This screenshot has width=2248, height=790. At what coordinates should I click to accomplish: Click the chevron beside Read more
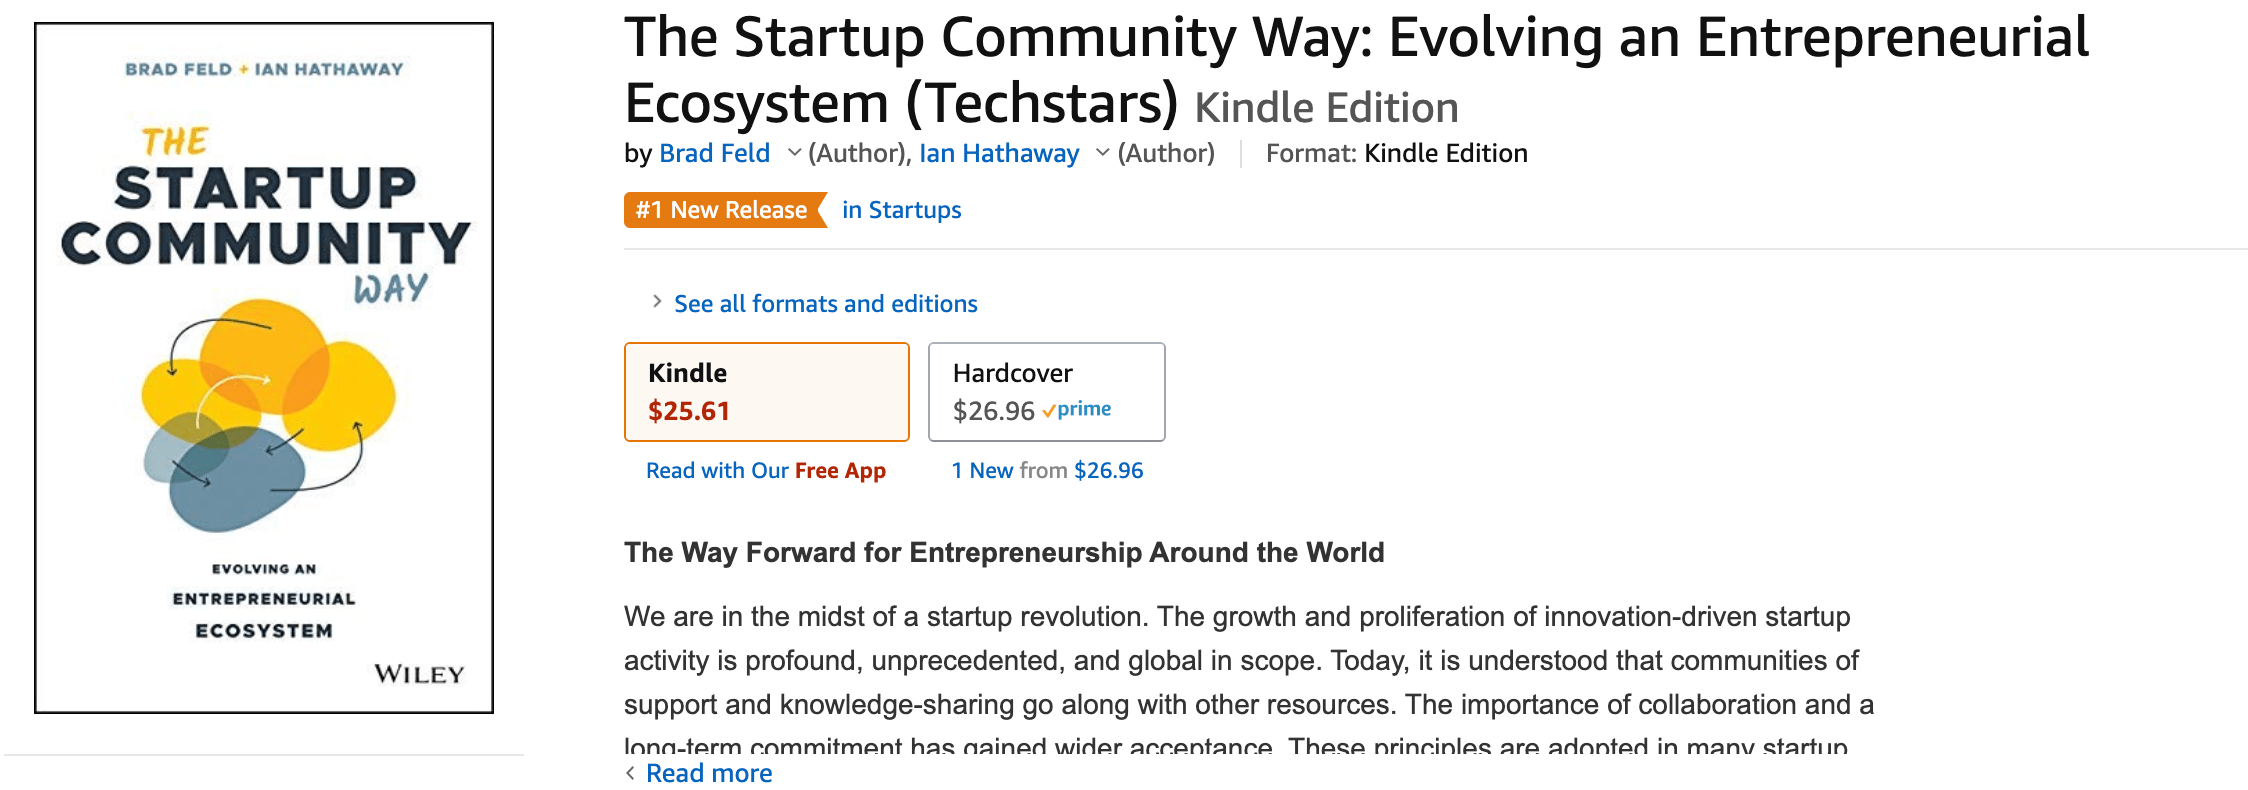pyautogui.click(x=631, y=772)
